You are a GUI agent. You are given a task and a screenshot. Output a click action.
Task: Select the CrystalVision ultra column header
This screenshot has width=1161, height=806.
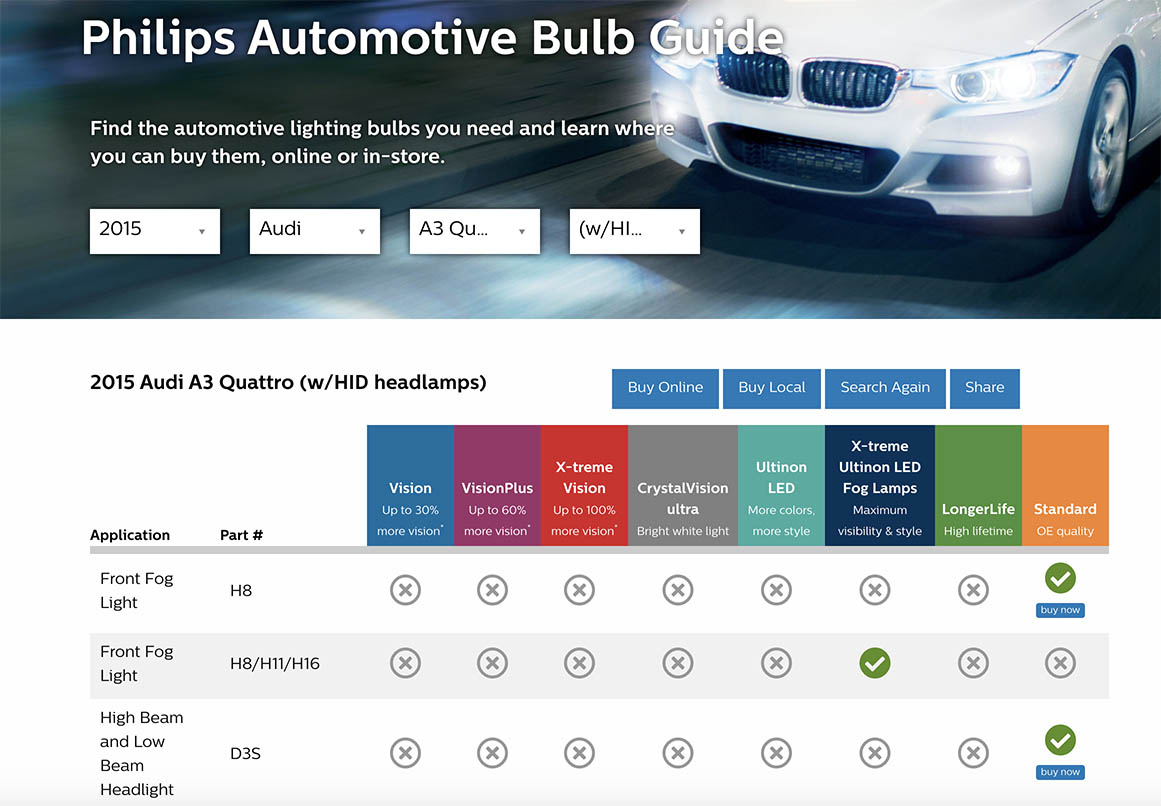pos(683,486)
